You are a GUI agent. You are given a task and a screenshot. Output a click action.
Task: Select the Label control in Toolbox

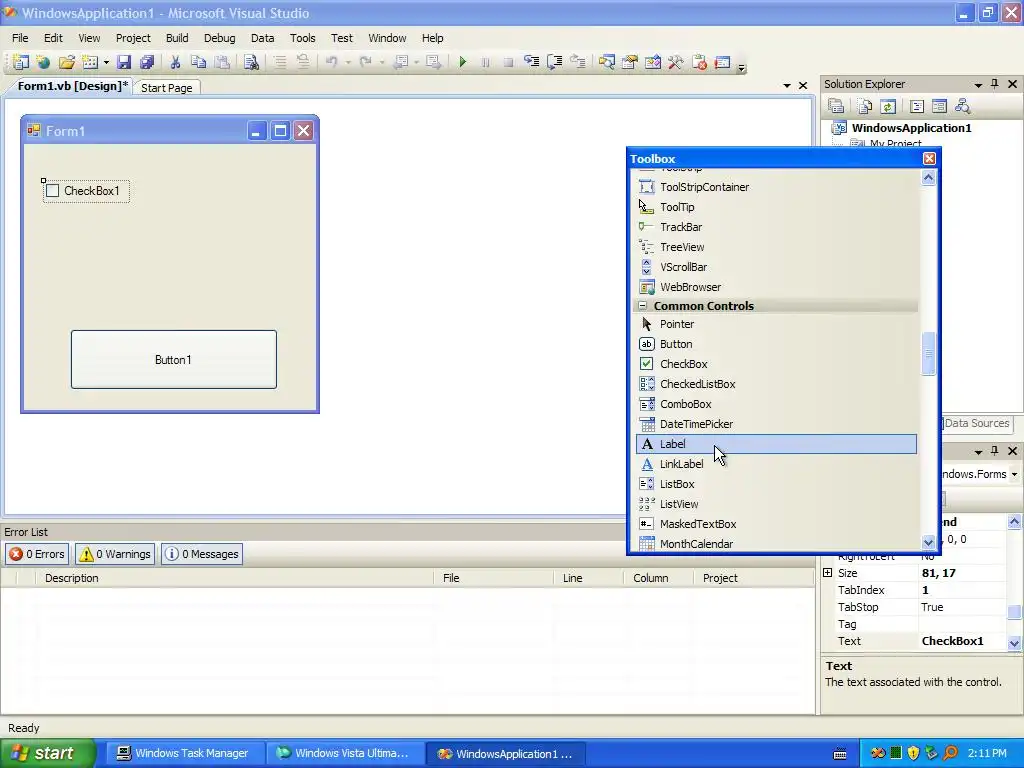click(776, 444)
